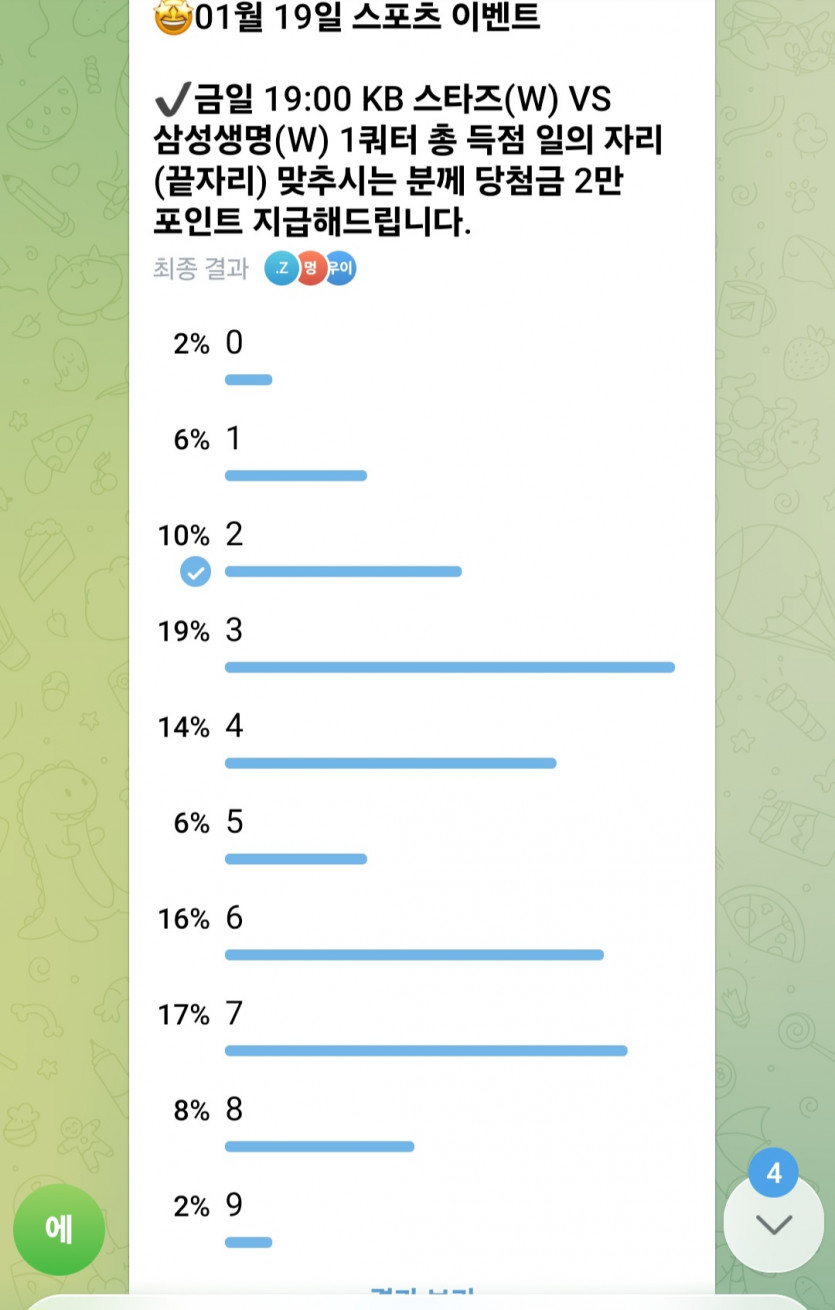Open the green '에' sender avatar
Viewport: 835px width, 1310px height.
(x=59, y=1230)
